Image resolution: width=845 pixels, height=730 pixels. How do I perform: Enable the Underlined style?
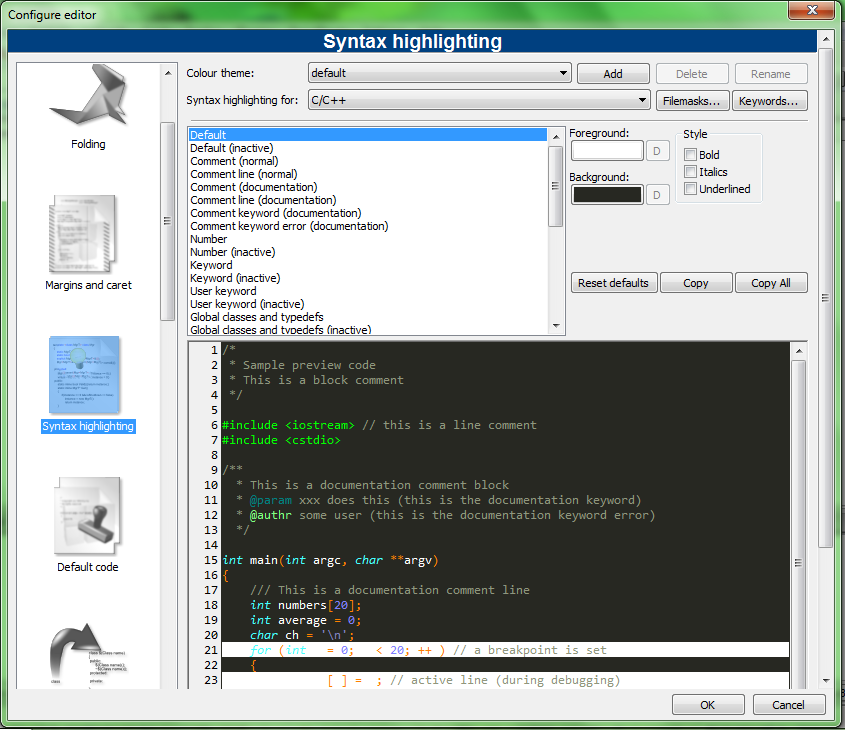(x=689, y=189)
